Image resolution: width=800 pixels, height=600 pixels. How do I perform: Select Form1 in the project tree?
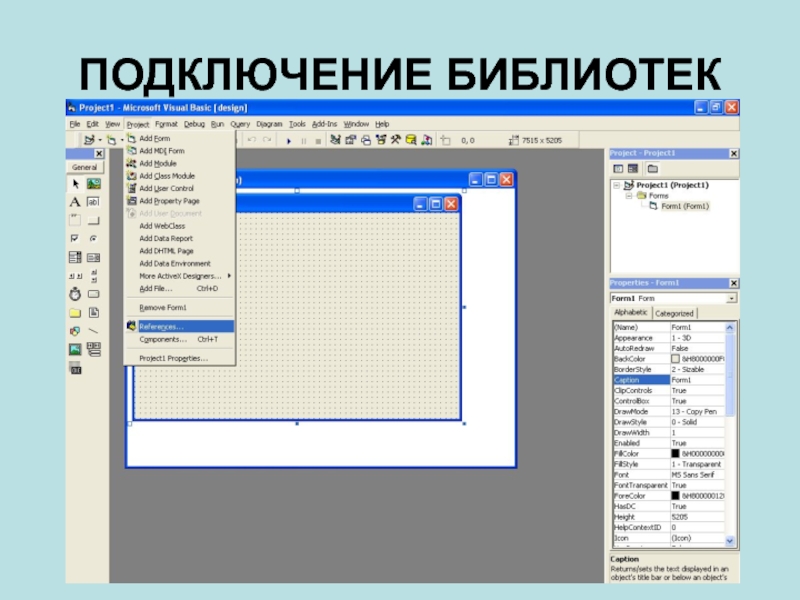tap(684, 206)
